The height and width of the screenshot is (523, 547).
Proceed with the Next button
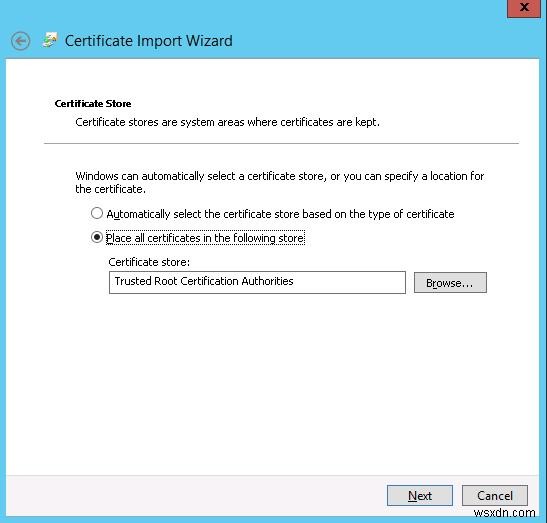tap(420, 495)
